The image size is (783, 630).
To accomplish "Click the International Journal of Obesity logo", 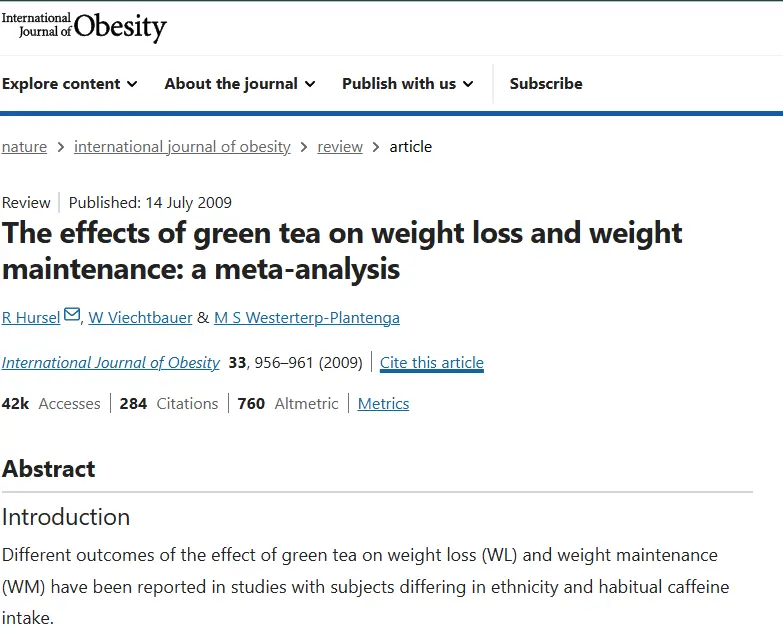I will tap(84, 27).
